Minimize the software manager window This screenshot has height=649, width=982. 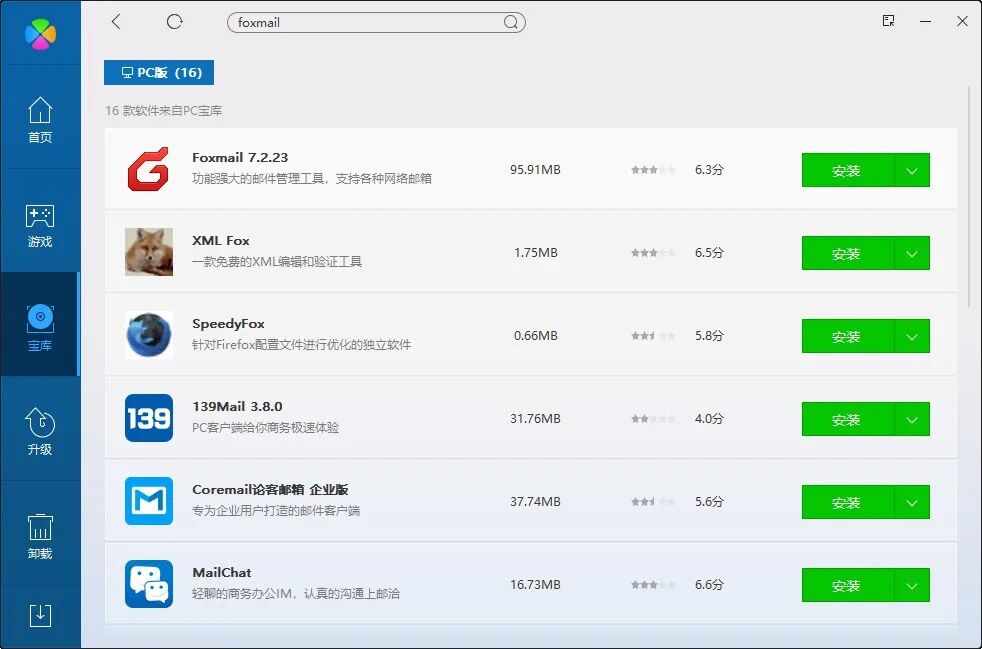[x=925, y=21]
